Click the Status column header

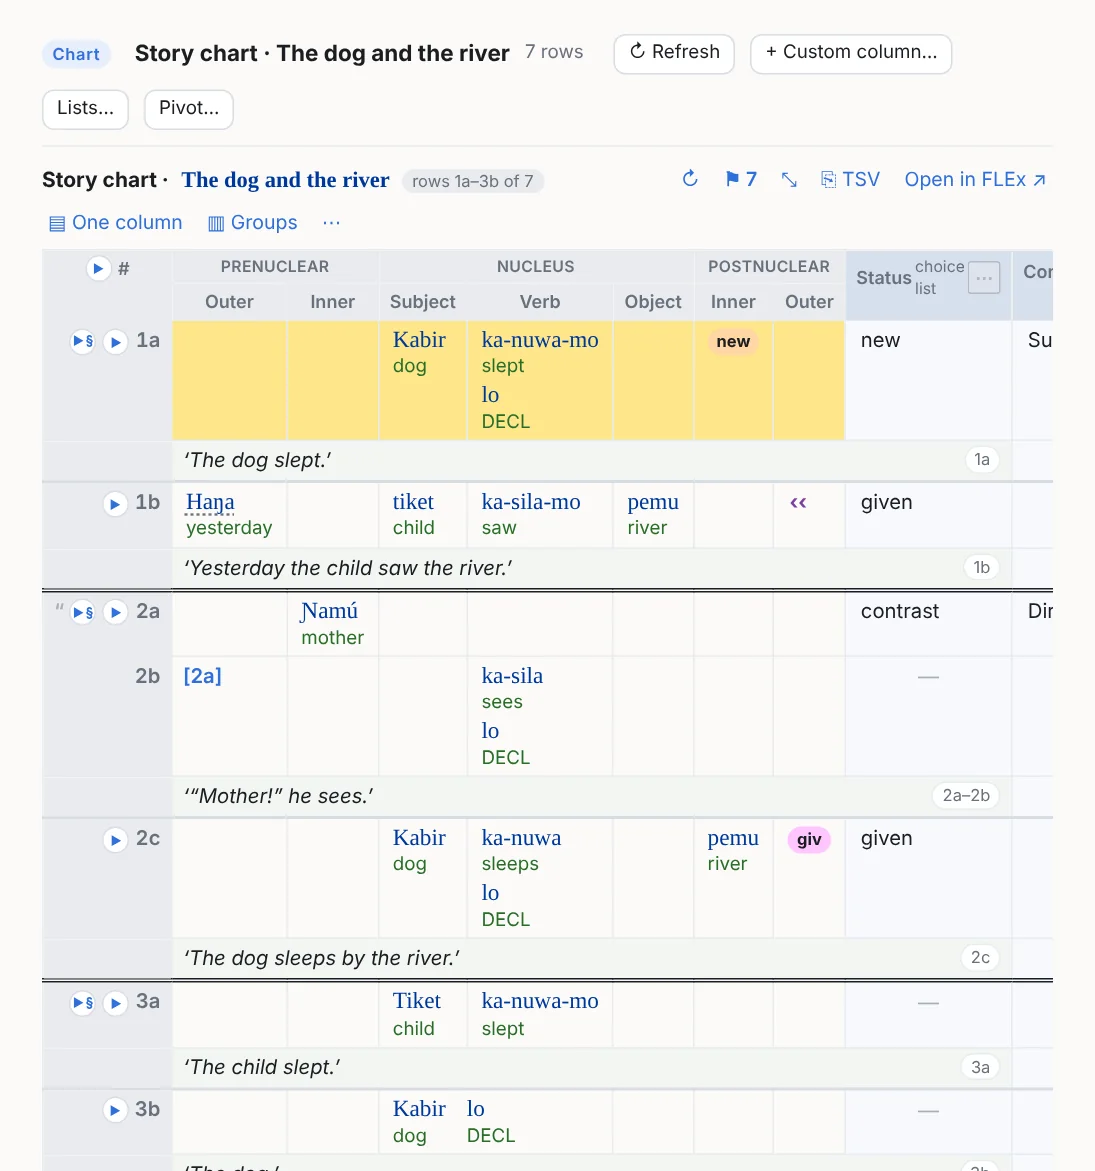[884, 278]
